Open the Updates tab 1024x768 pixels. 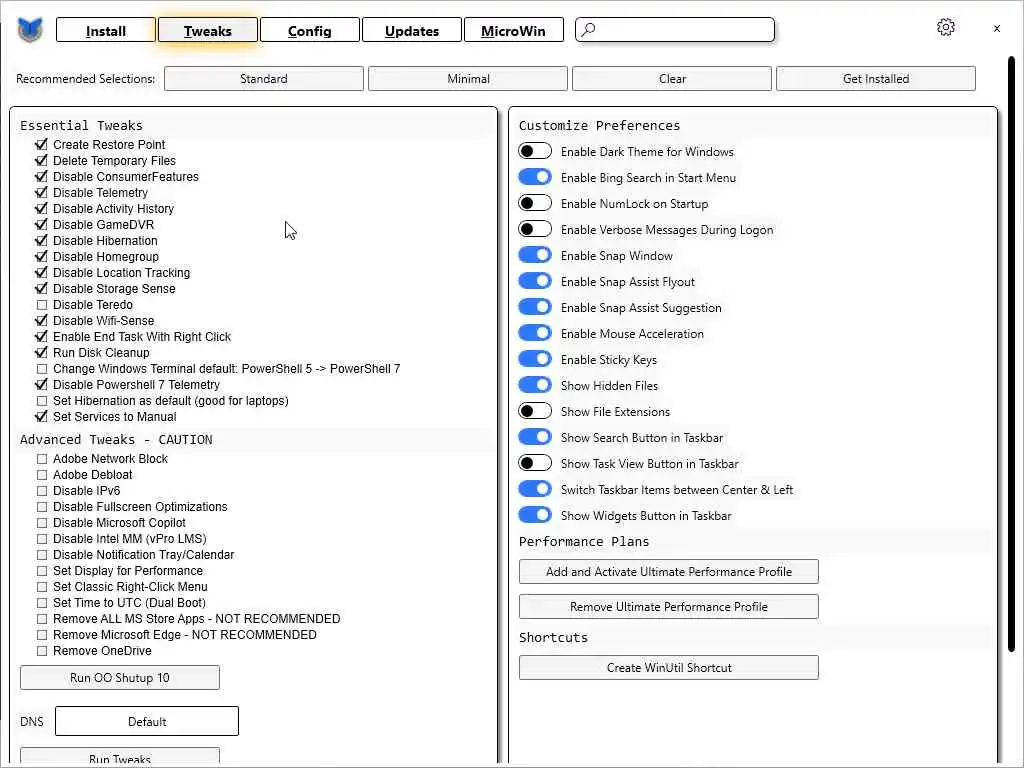(x=411, y=31)
